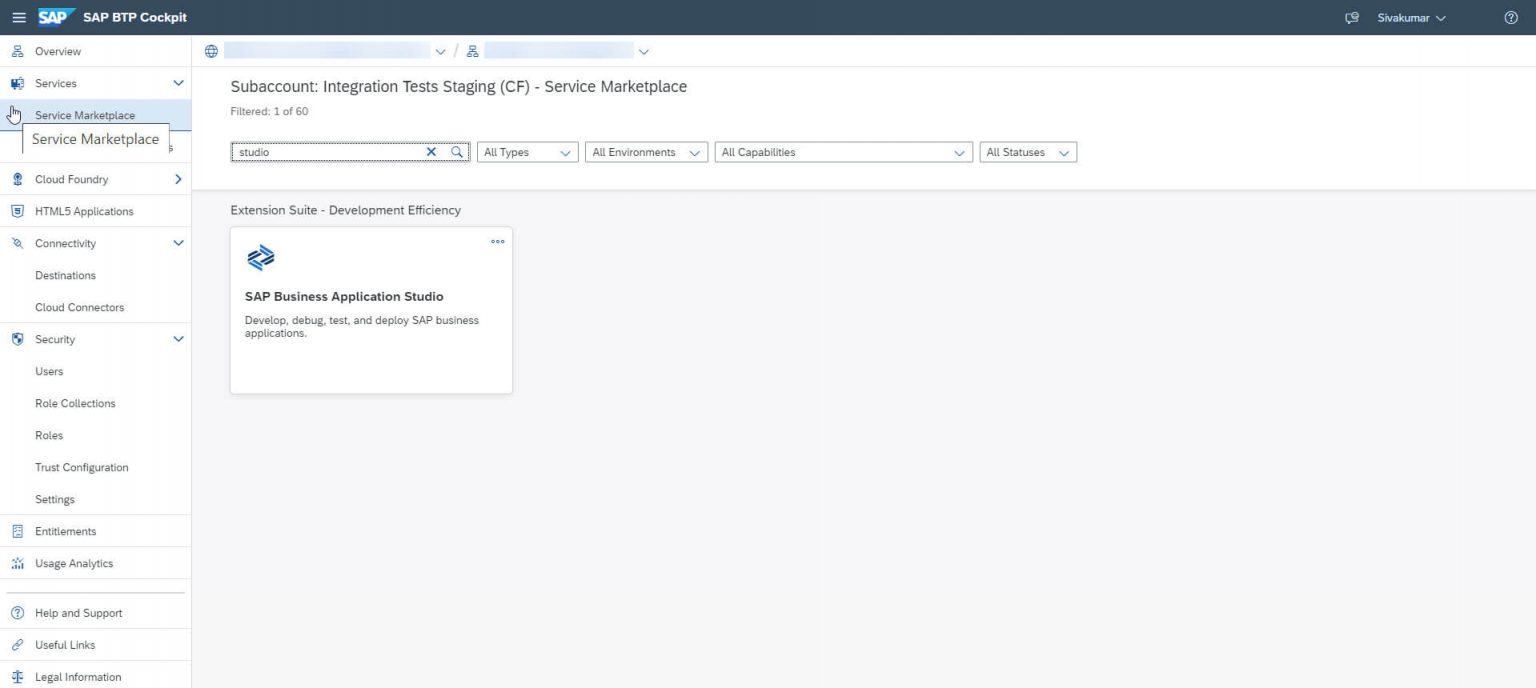Image resolution: width=1536 pixels, height=688 pixels.
Task: Open the three-dot menu on service tile
Action: [497, 242]
